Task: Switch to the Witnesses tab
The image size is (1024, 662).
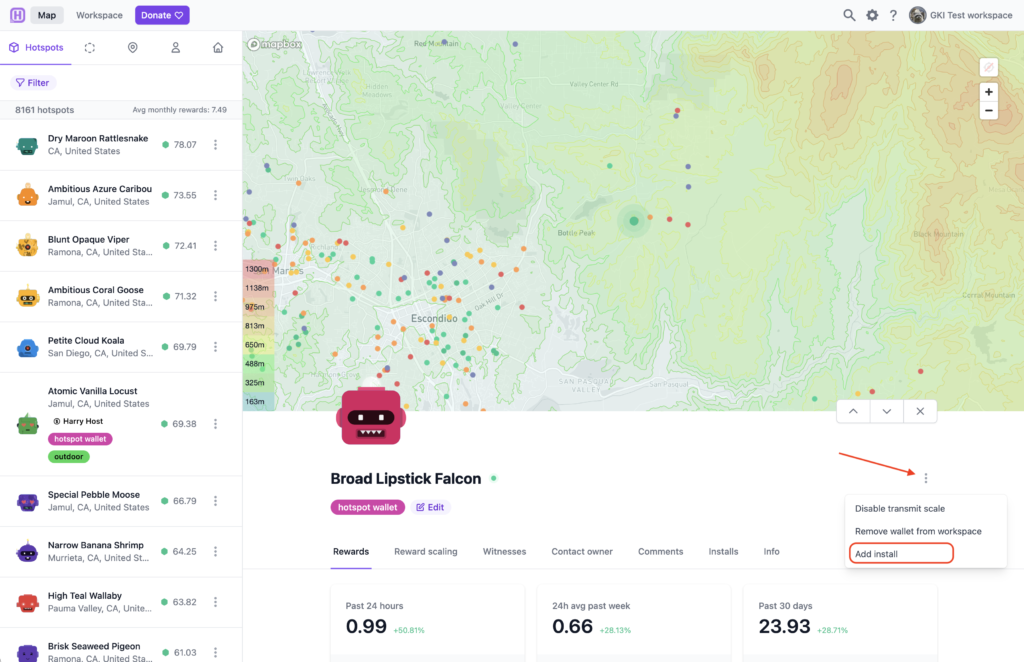Action: coord(504,551)
